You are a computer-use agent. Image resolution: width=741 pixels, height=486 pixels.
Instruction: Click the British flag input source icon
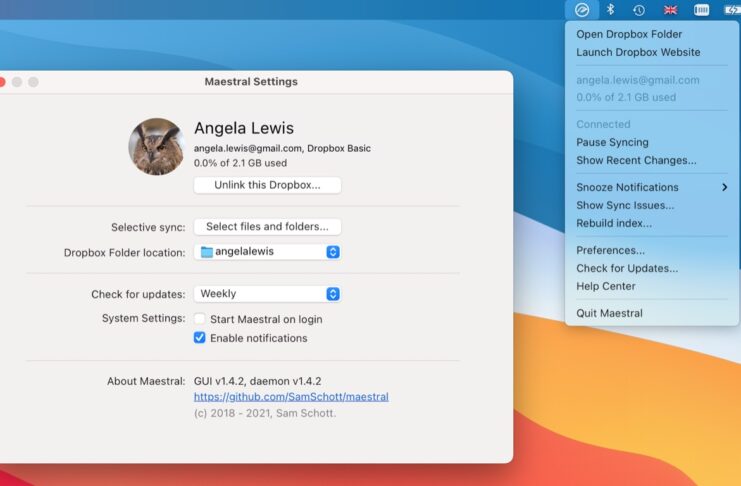click(x=670, y=10)
